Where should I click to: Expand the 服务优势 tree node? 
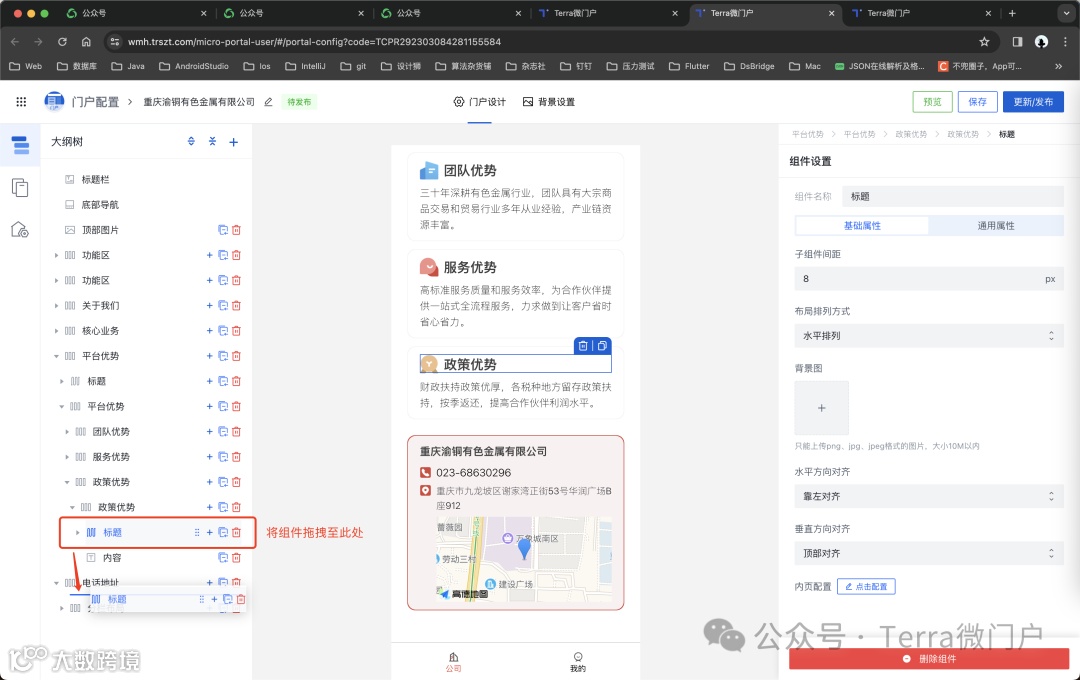click(67, 457)
